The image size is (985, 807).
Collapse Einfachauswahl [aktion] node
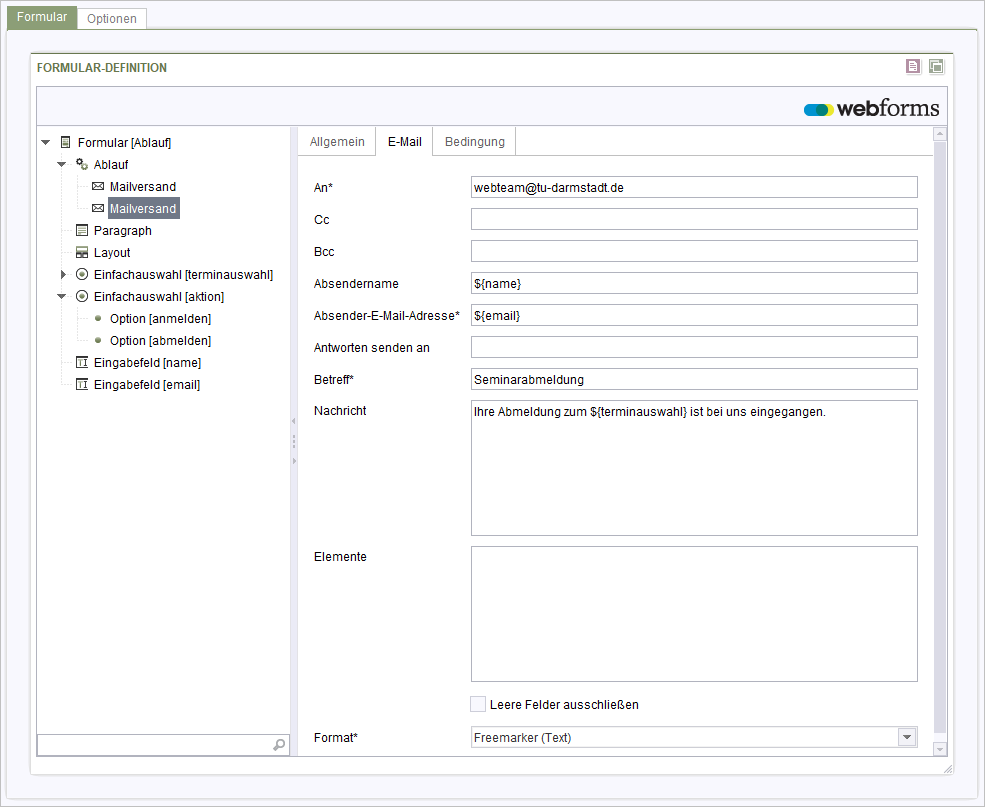62,296
